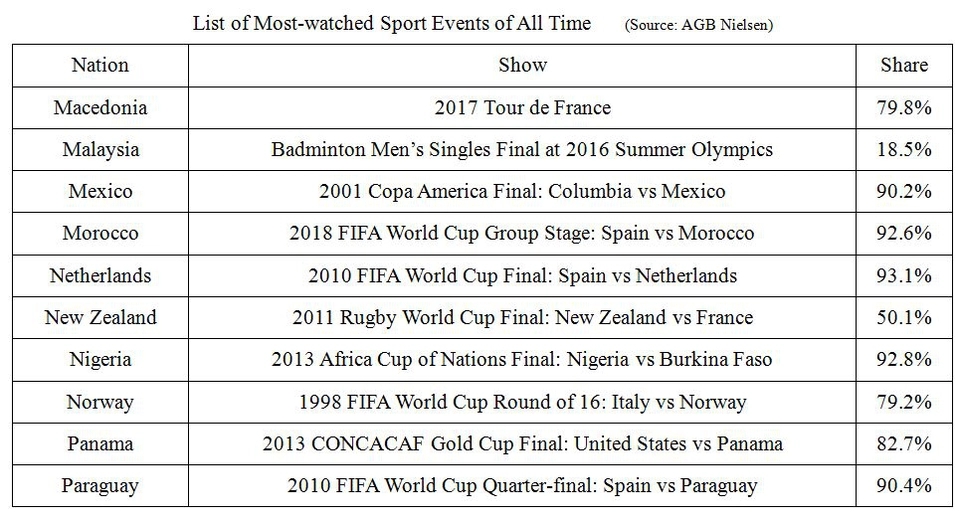Screen dimensions: 960x520
Task: Click the 2001 Copa America Final cell
Action: point(522,192)
